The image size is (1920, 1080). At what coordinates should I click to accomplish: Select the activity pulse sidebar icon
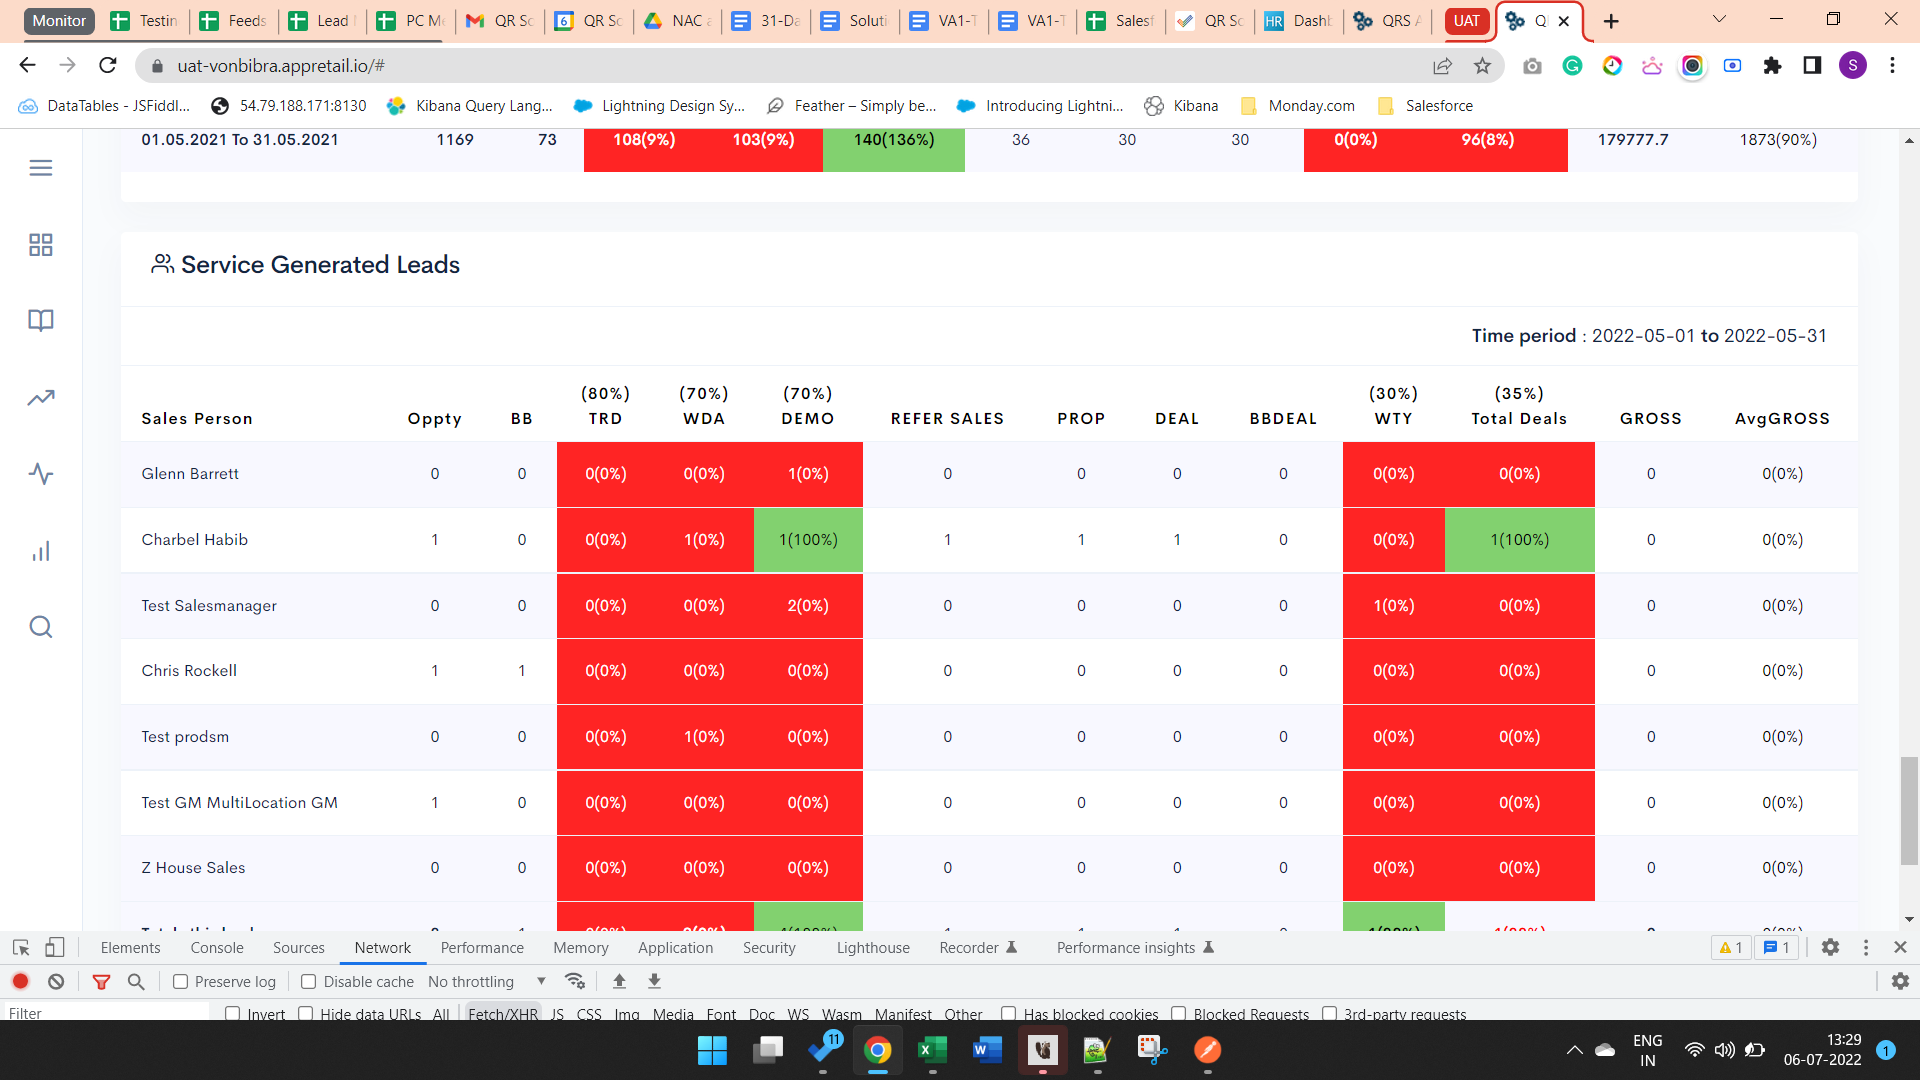(41, 474)
